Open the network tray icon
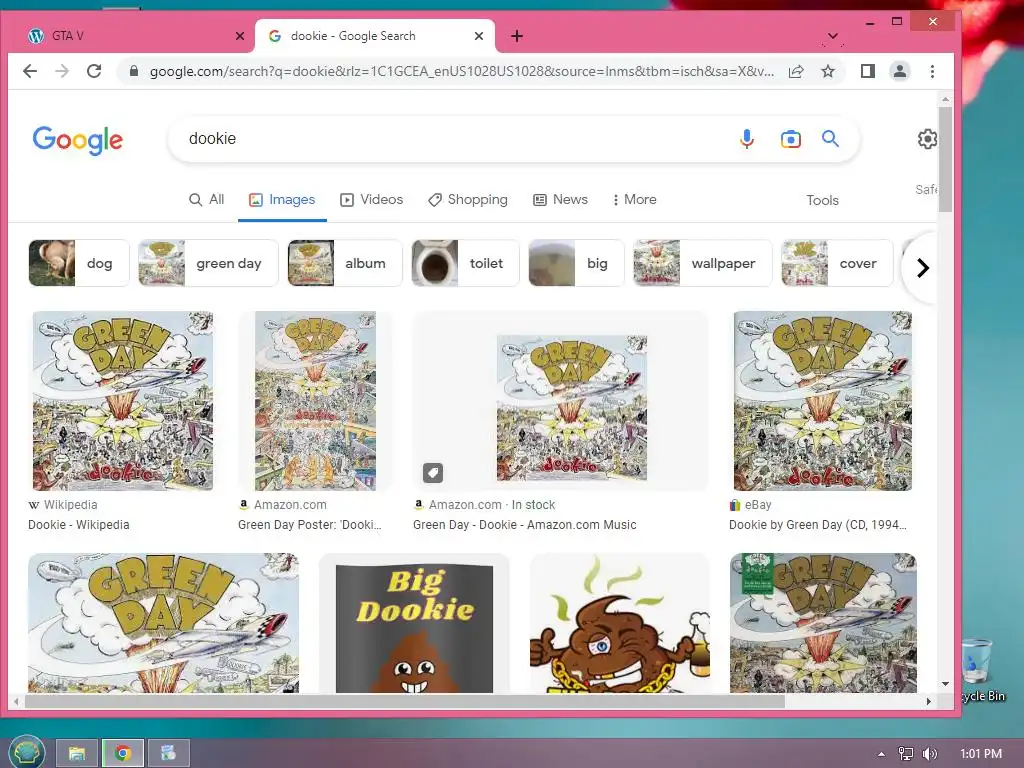The image size is (1024, 768). pyautogui.click(x=906, y=754)
